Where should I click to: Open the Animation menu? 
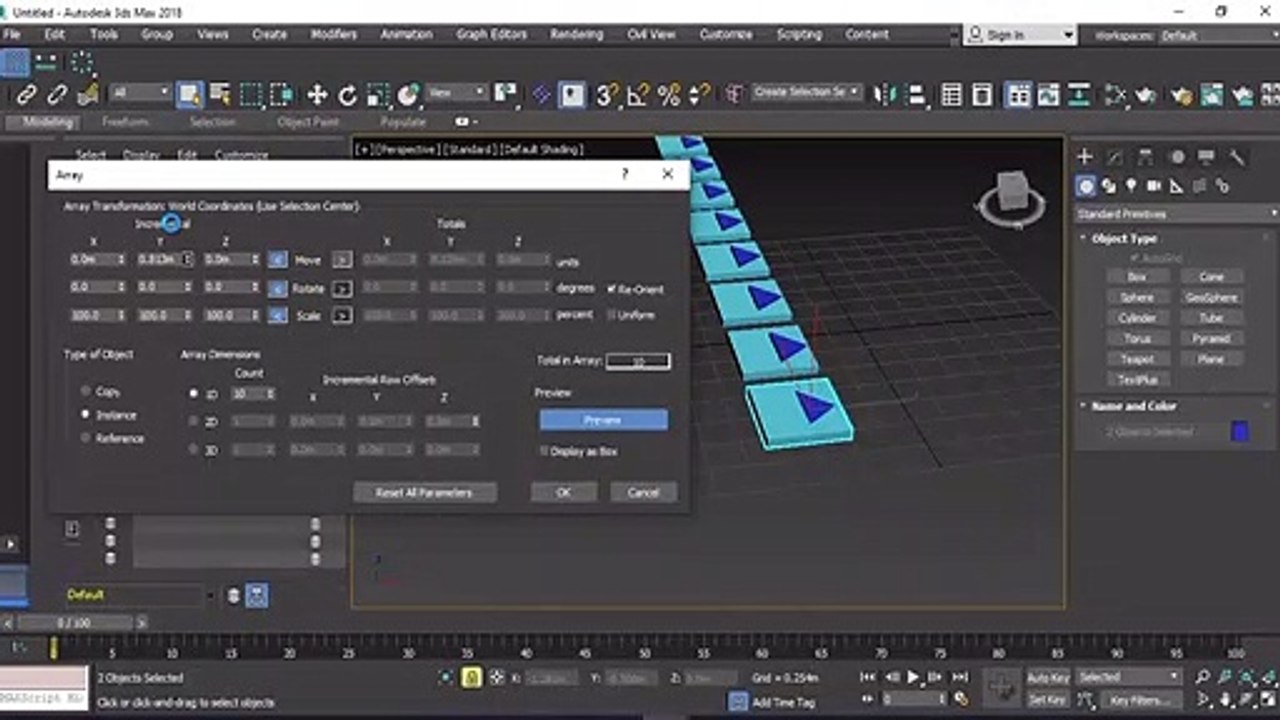[407, 34]
